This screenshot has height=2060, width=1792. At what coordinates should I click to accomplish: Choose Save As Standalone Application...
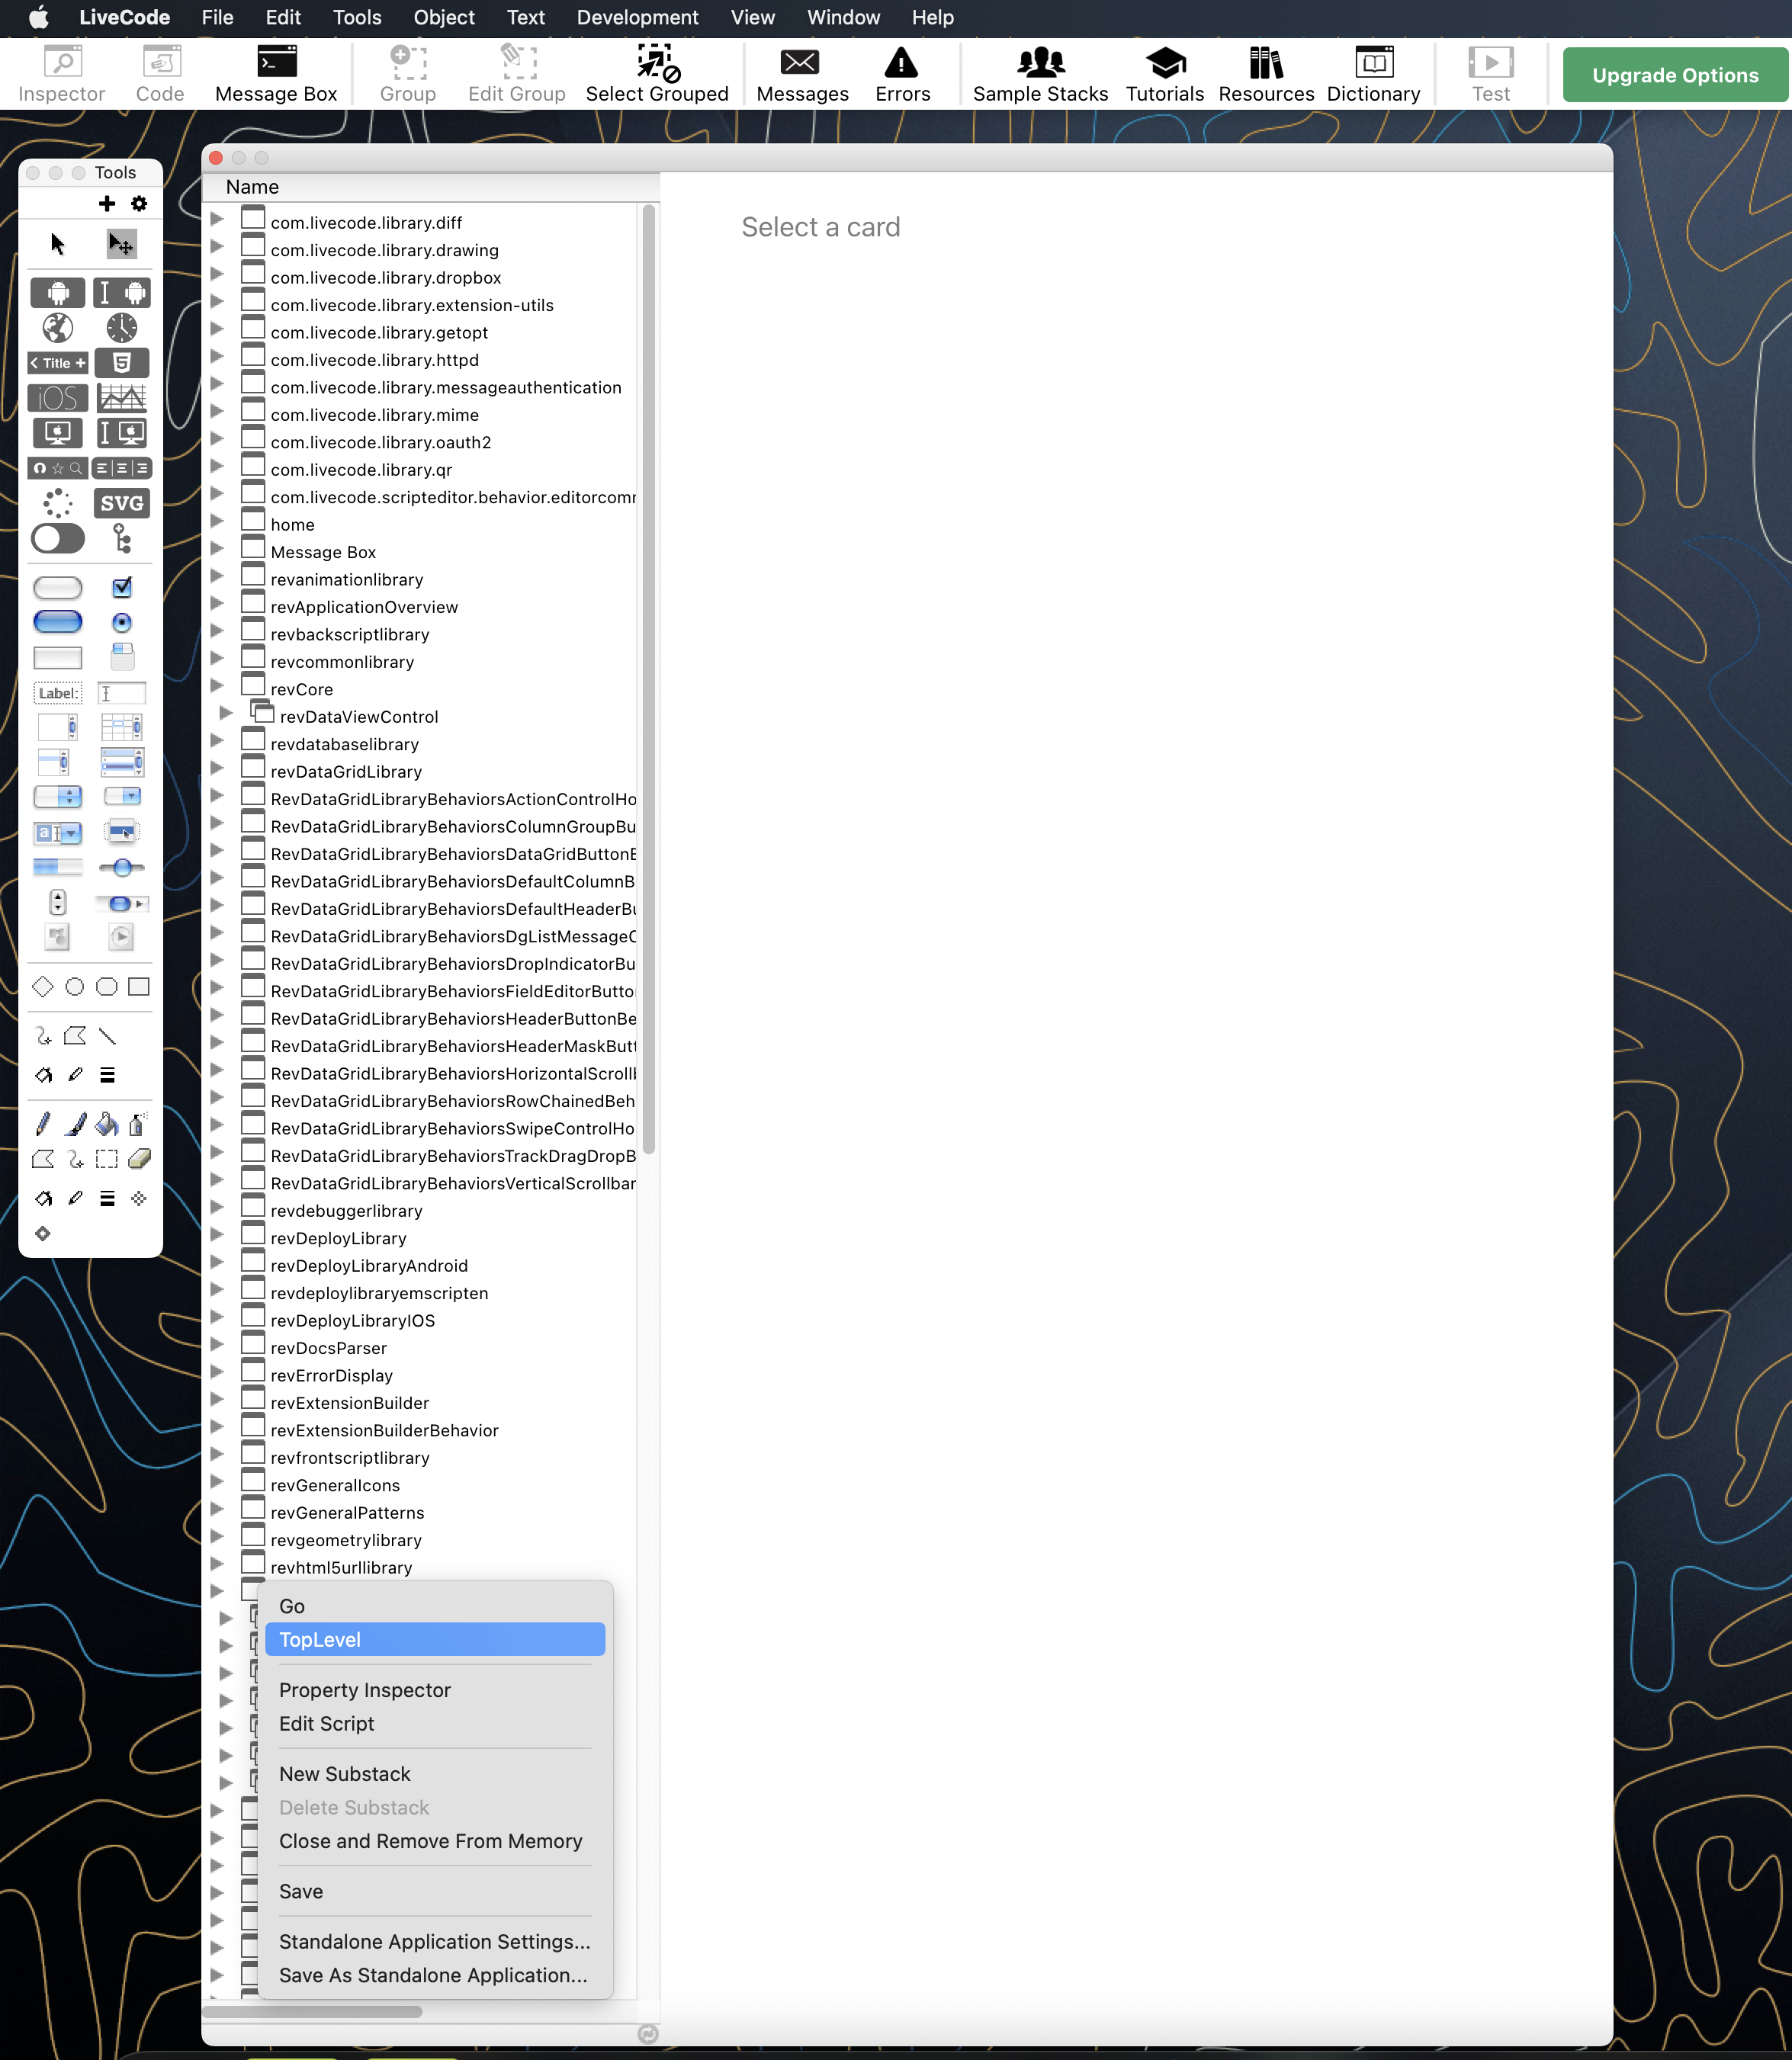coord(435,1975)
